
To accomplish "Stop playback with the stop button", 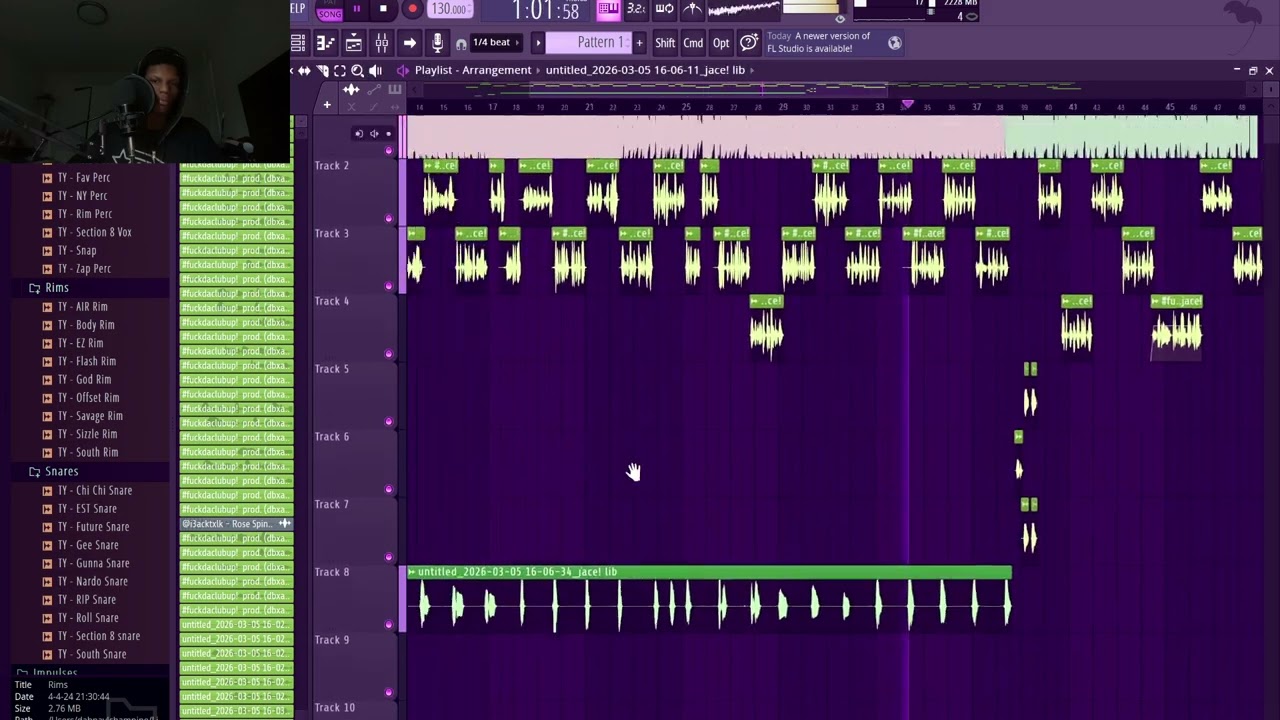I will [383, 9].
